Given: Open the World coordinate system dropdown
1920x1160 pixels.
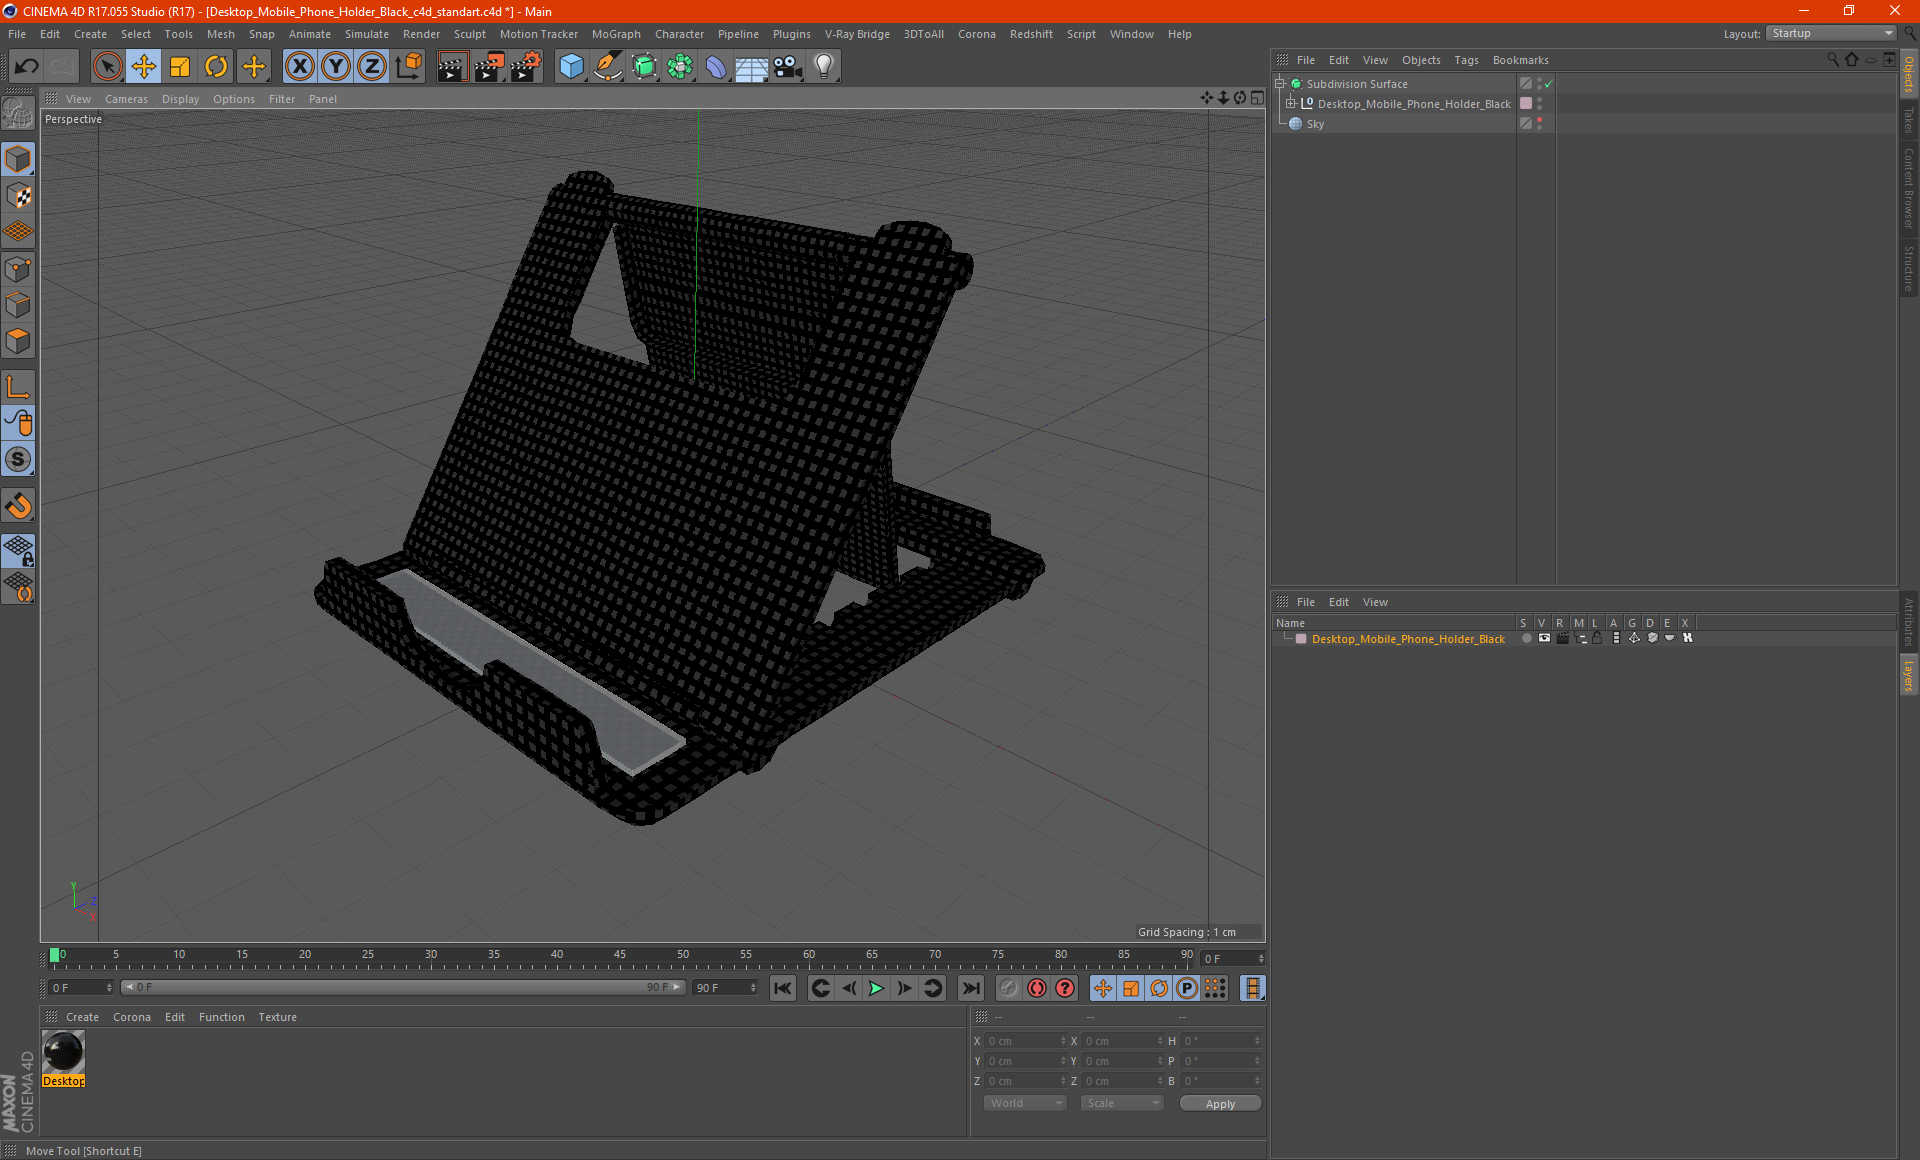Looking at the screenshot, I should (1025, 1103).
